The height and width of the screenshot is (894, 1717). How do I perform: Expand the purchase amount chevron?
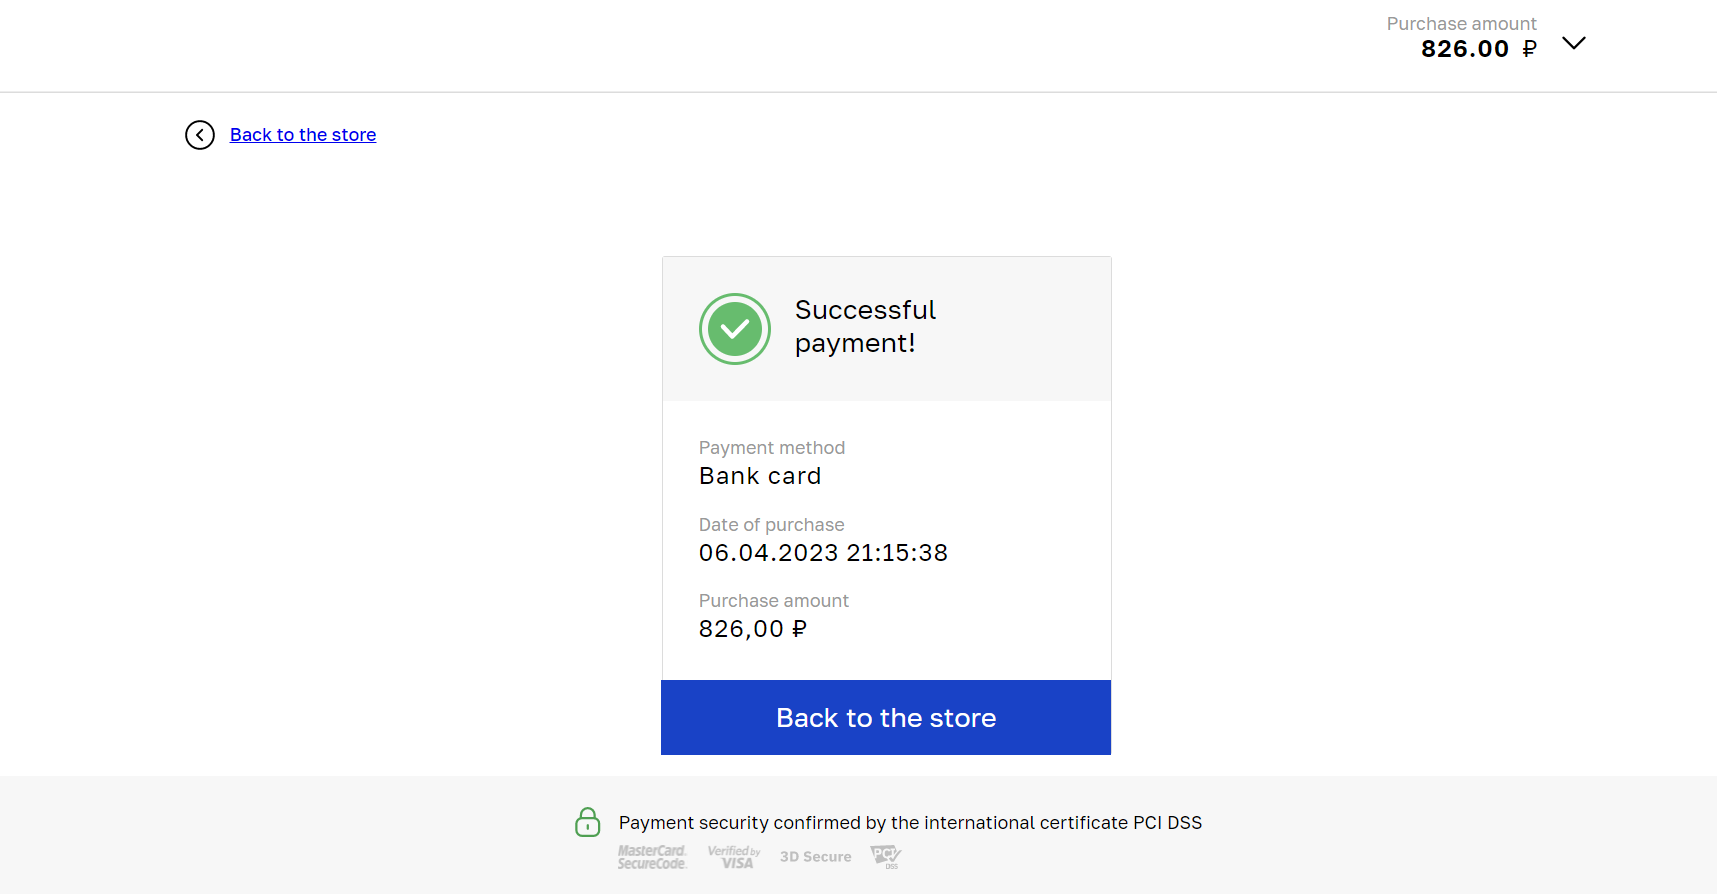[1574, 43]
